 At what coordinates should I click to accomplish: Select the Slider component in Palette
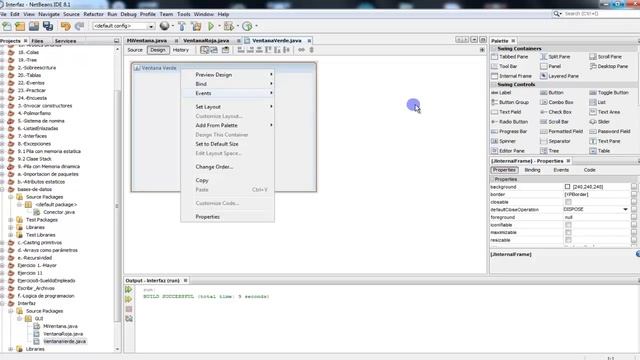click(x=600, y=122)
